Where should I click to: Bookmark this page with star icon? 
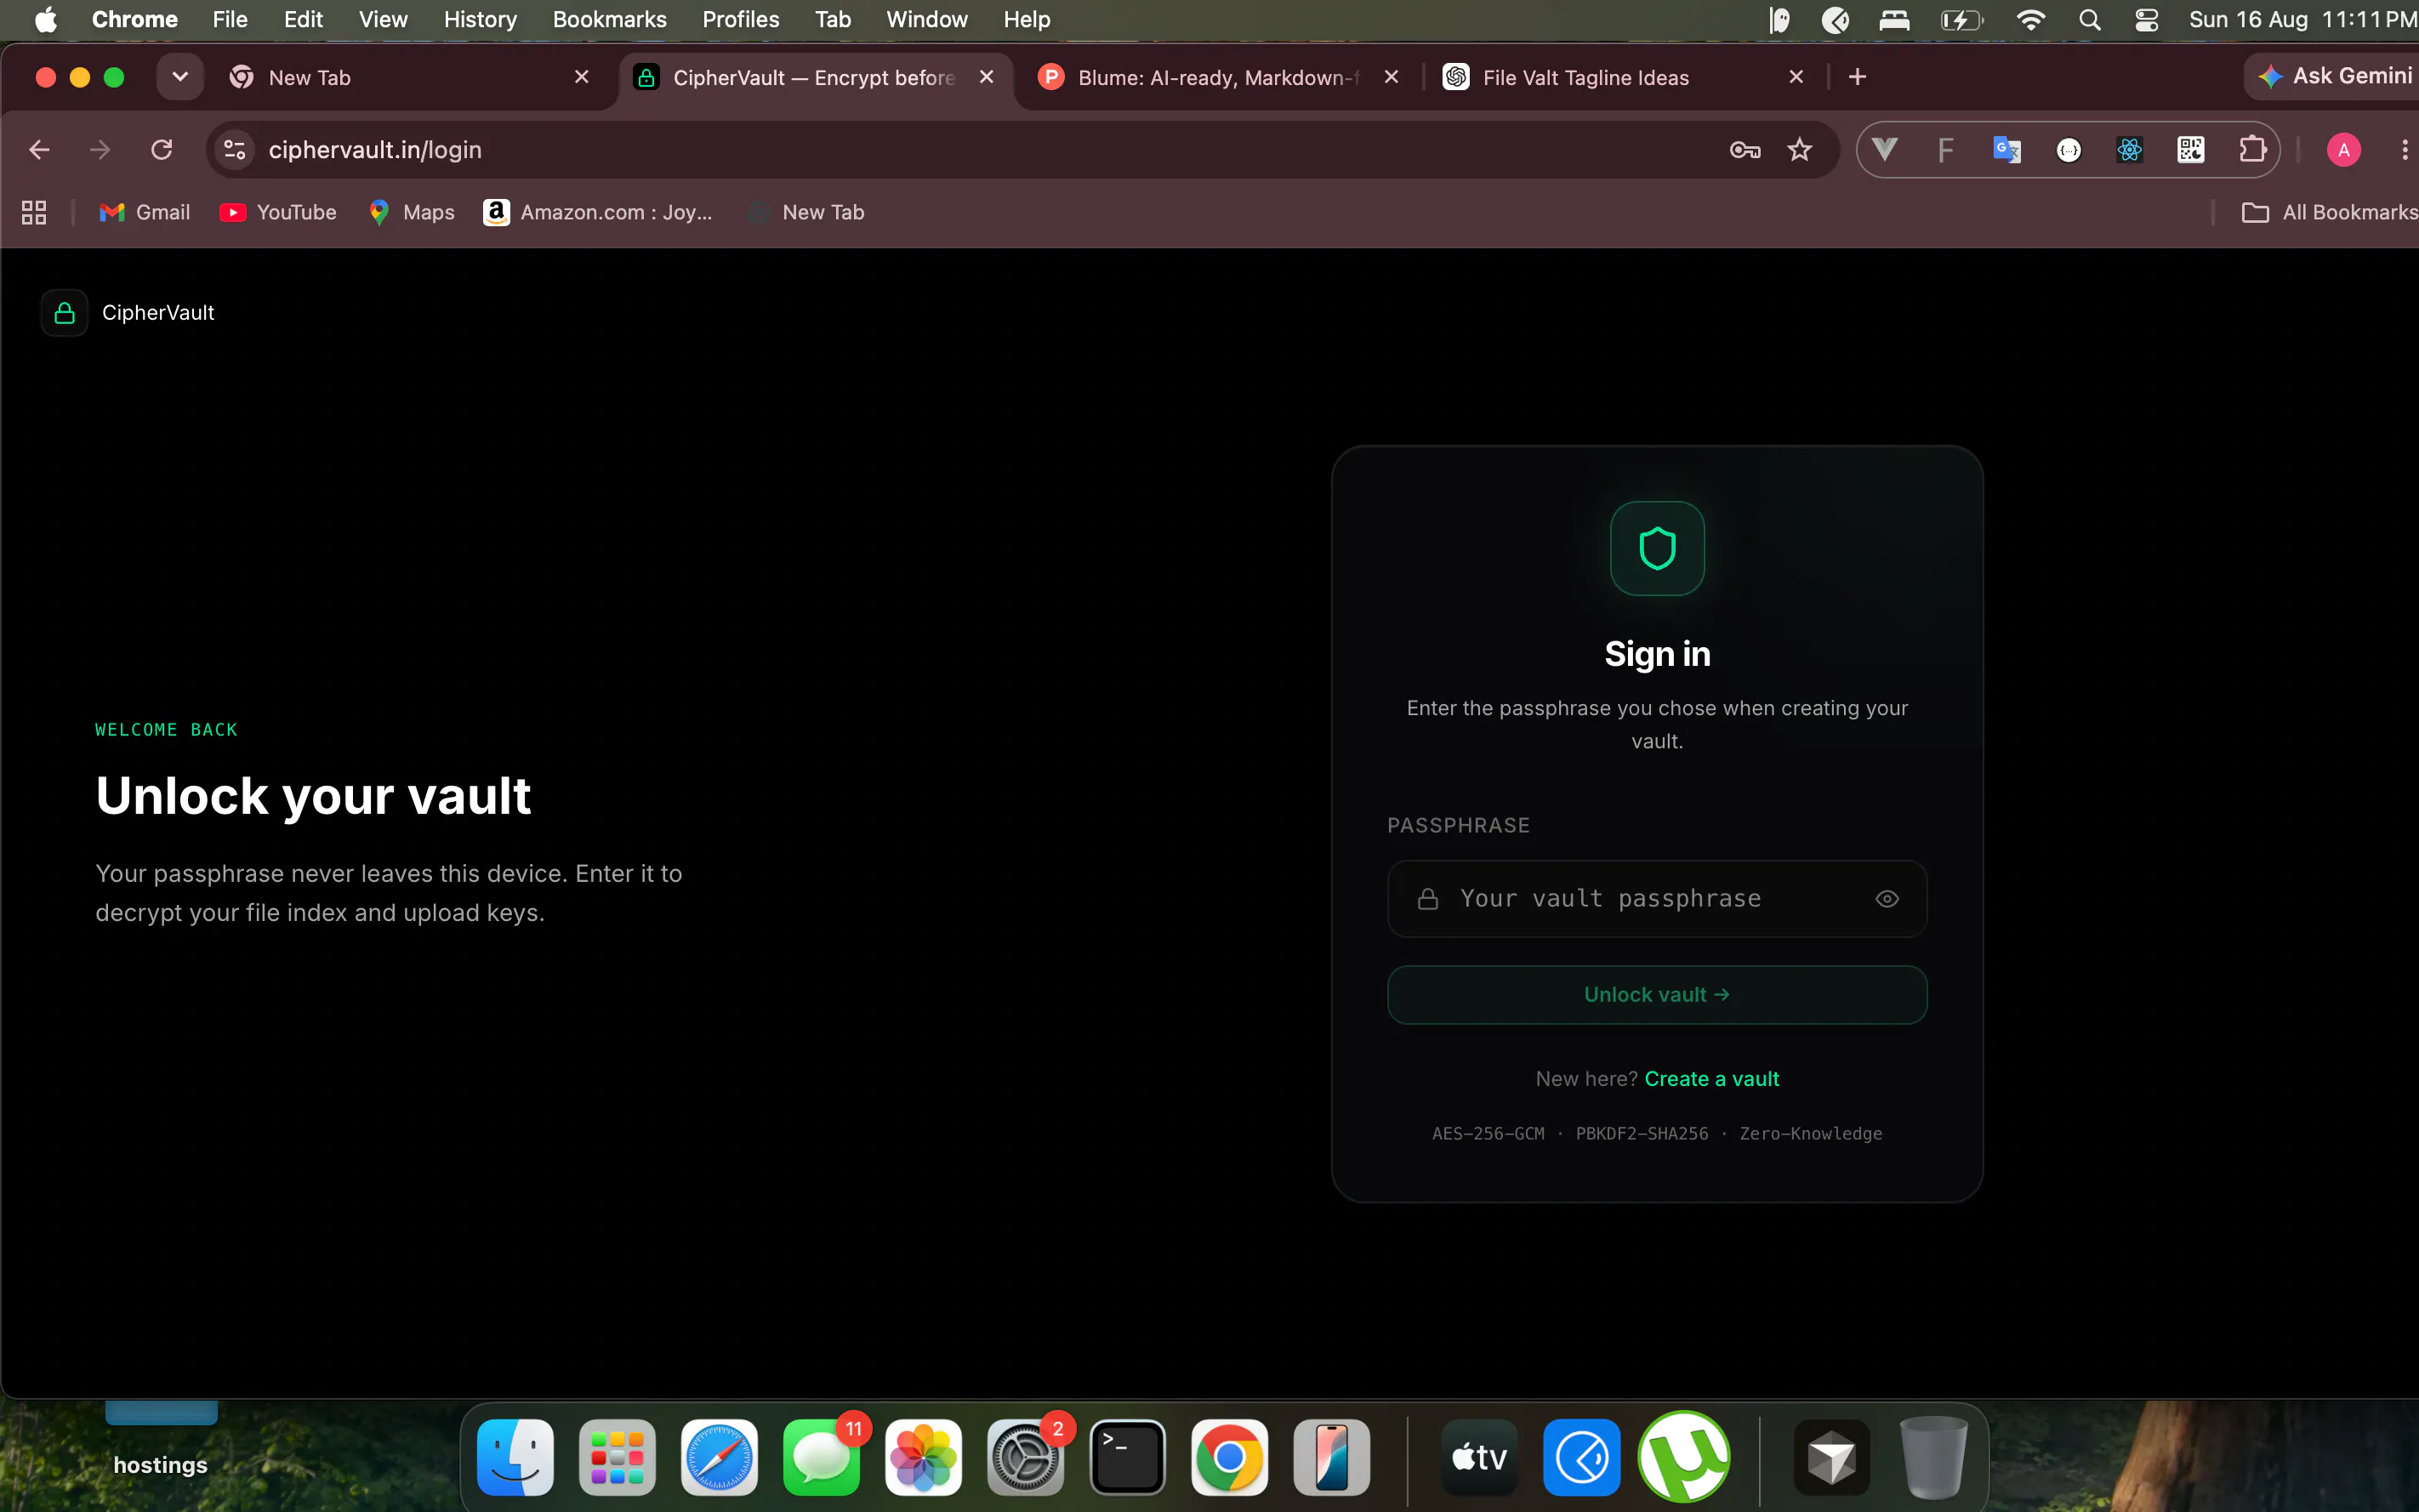tap(1800, 150)
